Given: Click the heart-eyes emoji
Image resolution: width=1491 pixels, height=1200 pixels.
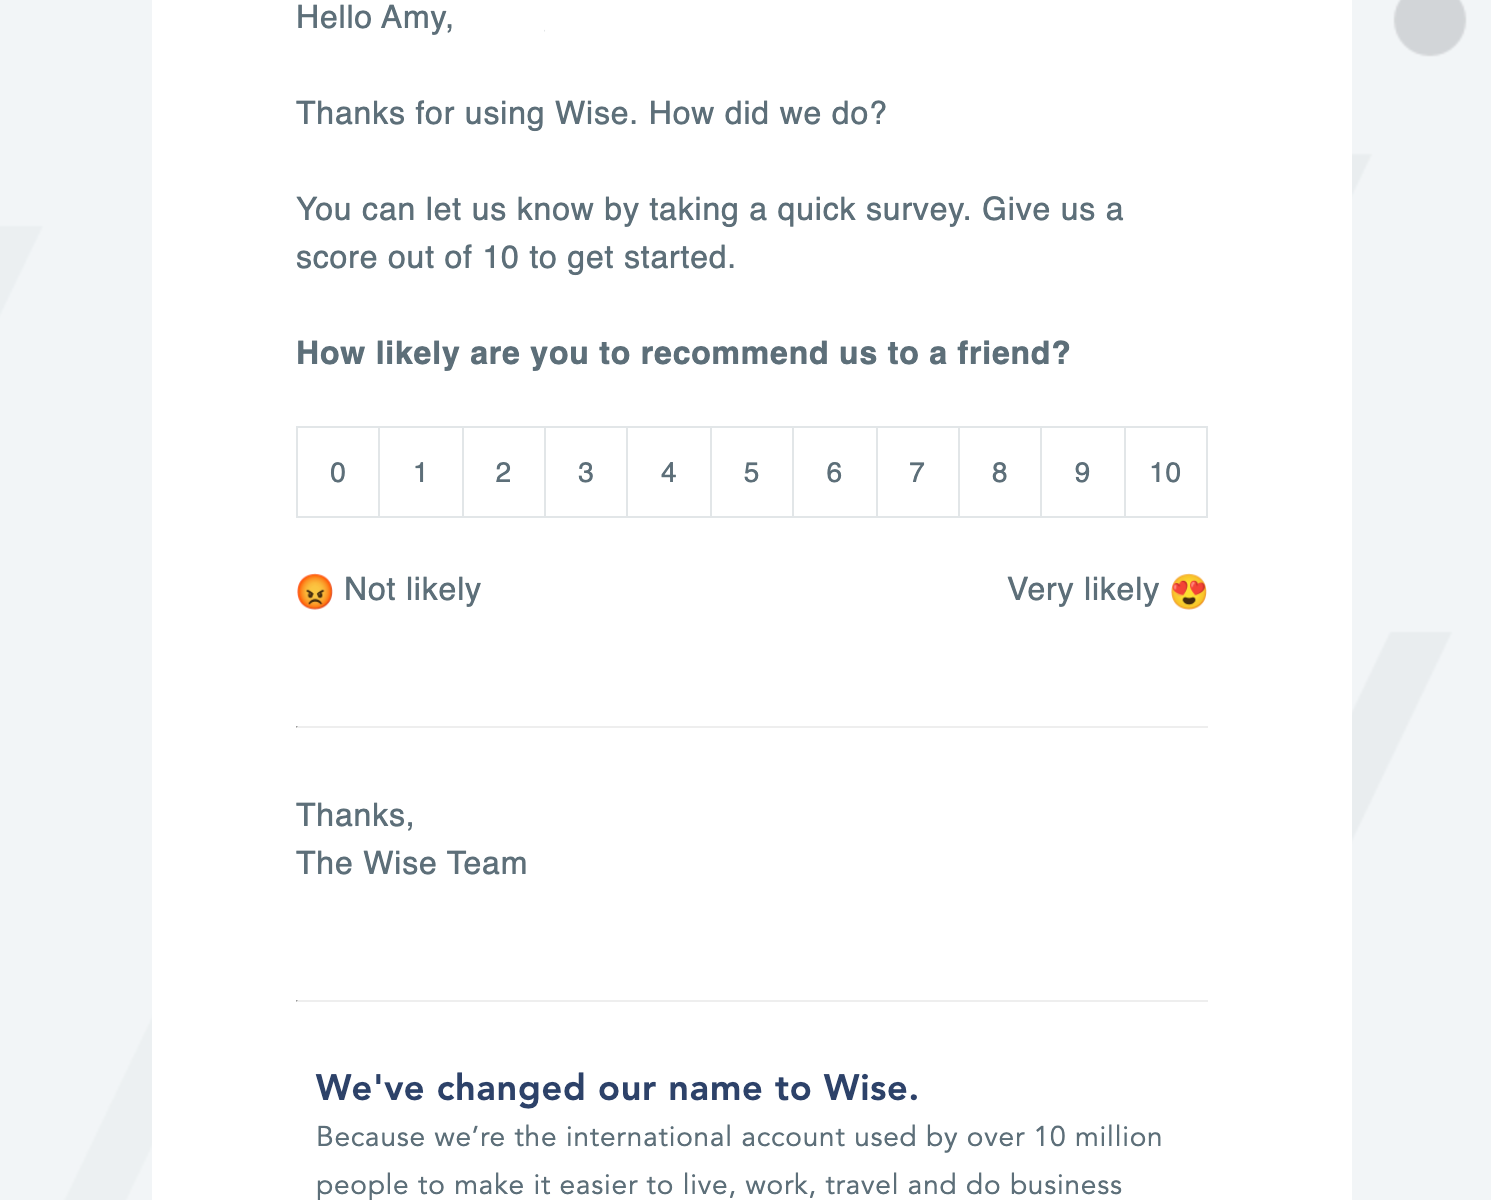Looking at the screenshot, I should tap(1188, 591).
